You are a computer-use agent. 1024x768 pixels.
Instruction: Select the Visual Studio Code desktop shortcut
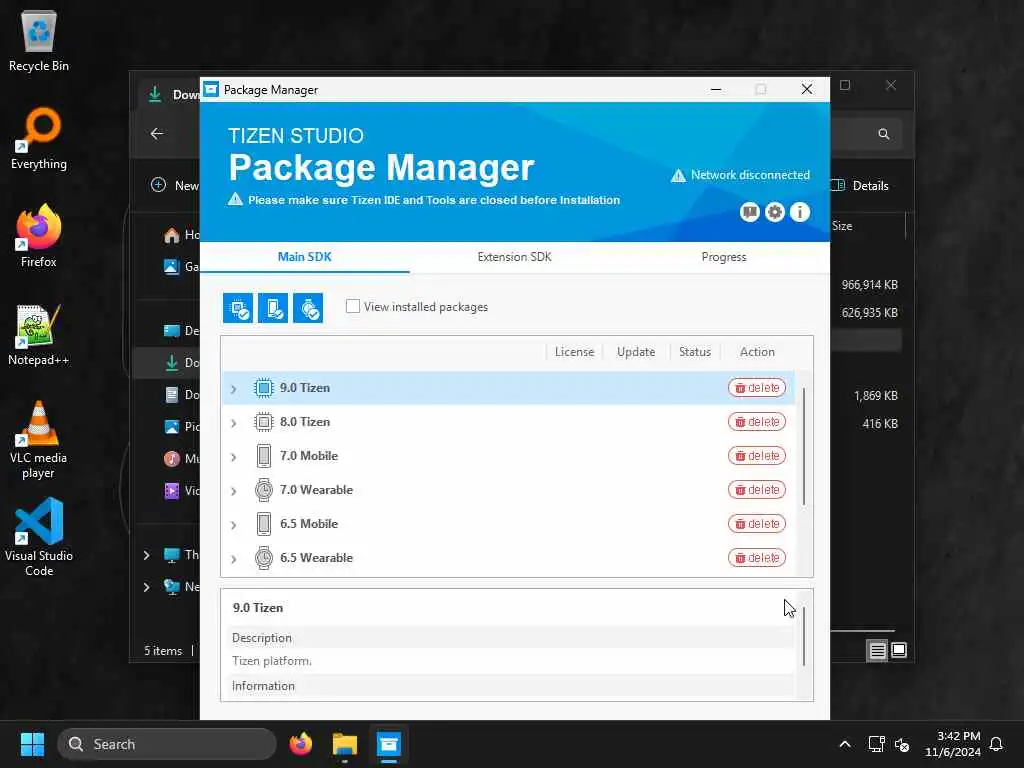(x=39, y=538)
